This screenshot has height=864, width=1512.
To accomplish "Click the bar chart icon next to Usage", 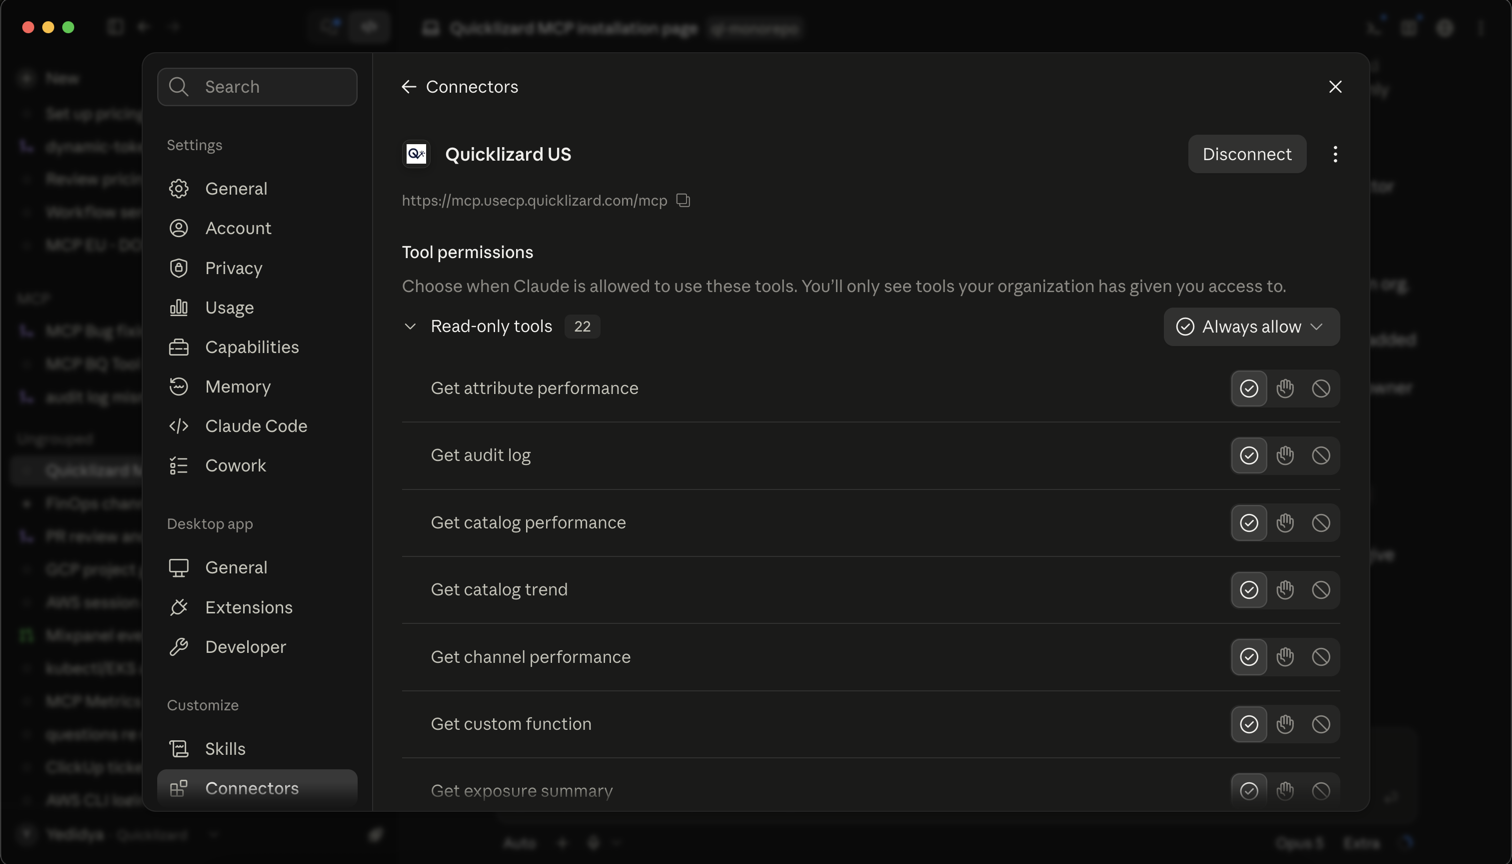I will coord(179,307).
